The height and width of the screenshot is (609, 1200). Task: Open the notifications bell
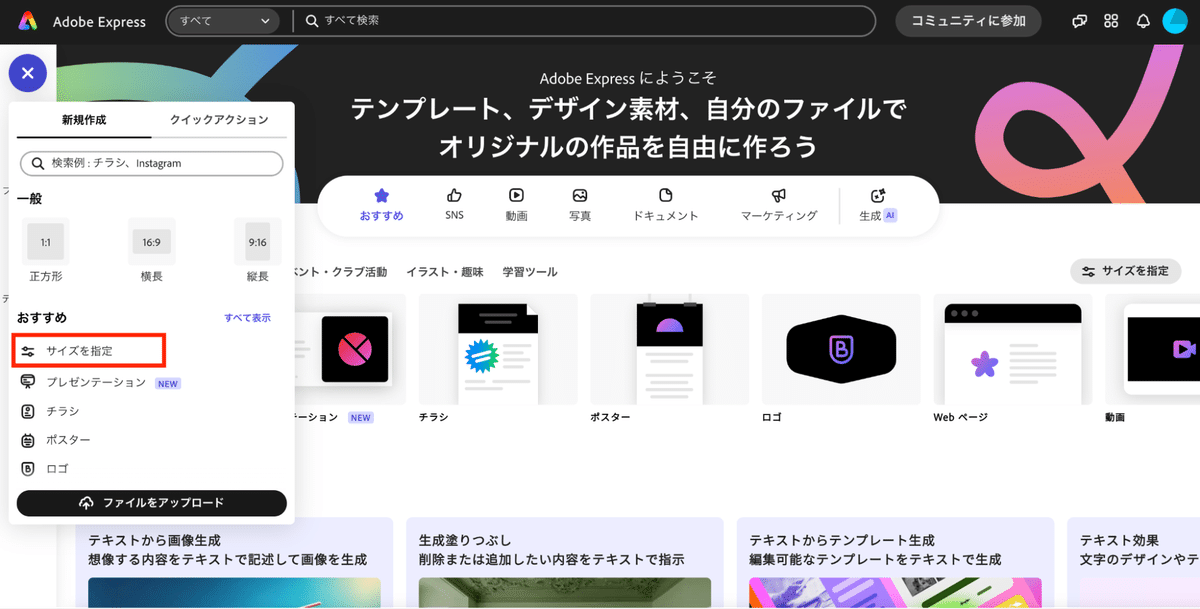coord(1143,21)
